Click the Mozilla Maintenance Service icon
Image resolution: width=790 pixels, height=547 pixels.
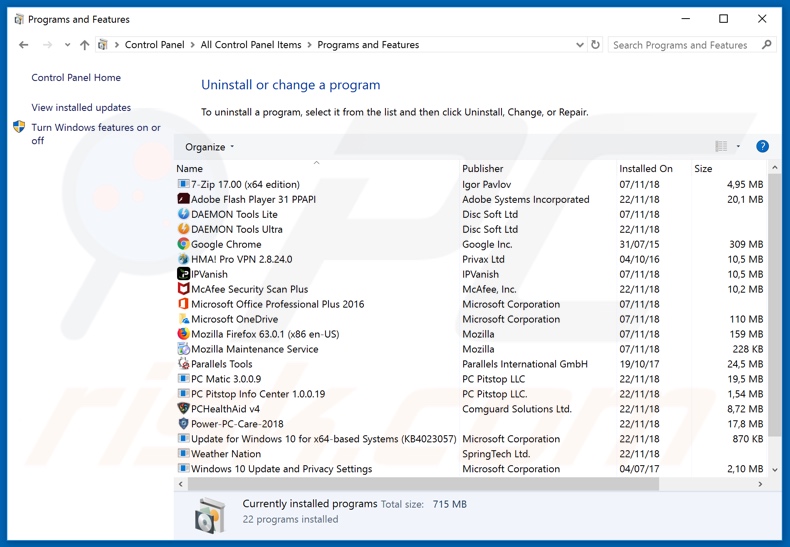pyautogui.click(x=183, y=349)
